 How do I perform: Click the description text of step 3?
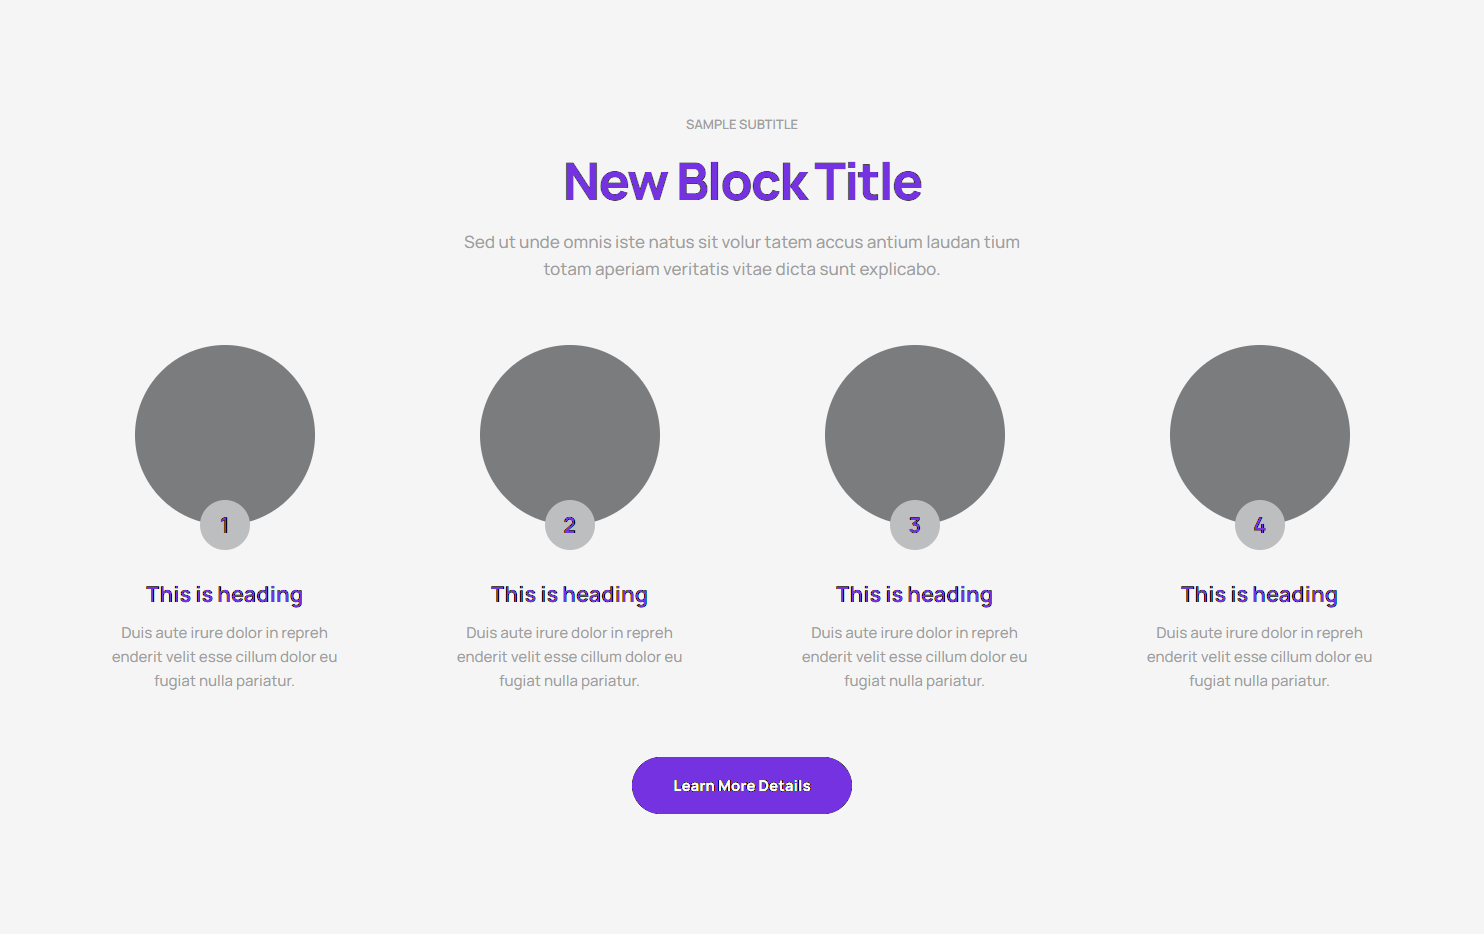[915, 657]
